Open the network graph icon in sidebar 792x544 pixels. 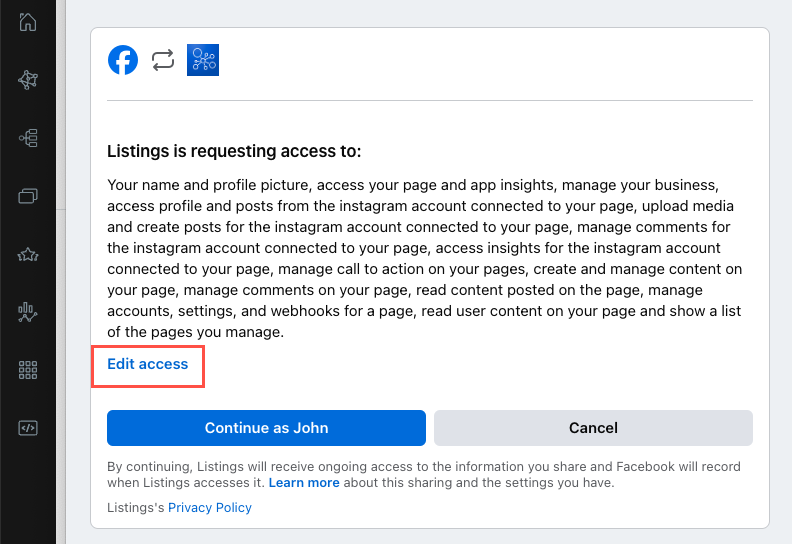coord(28,80)
